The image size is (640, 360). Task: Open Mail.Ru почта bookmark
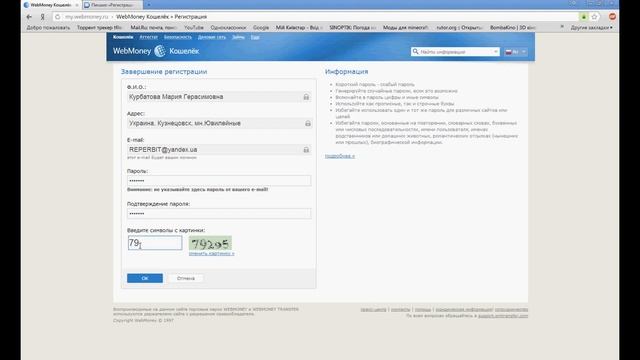(153, 28)
